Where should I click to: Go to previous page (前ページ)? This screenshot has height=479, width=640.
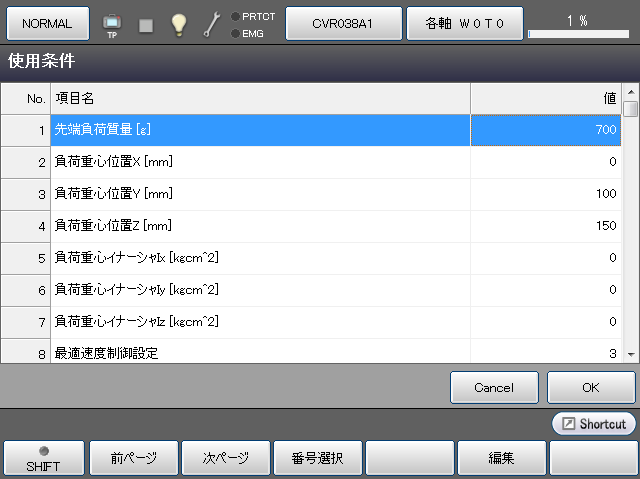134,459
